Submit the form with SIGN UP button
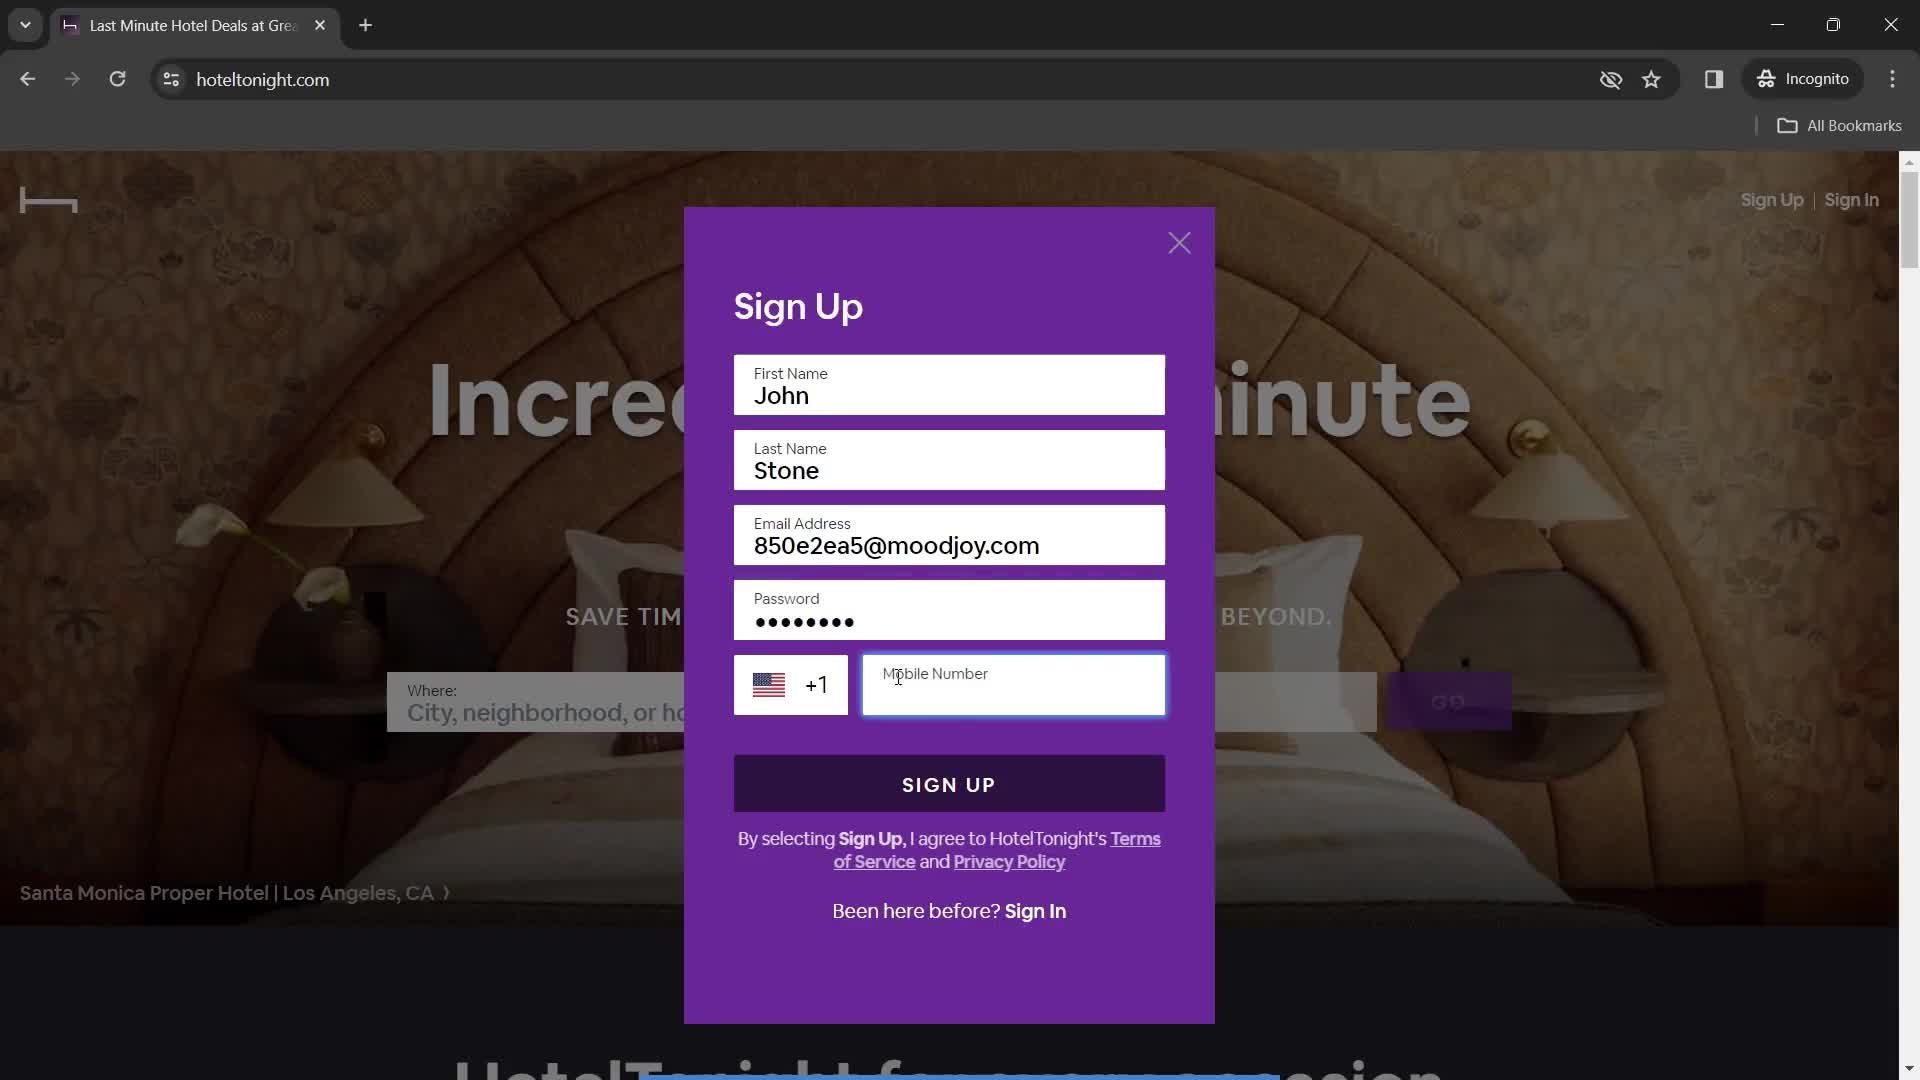This screenshot has width=1920, height=1080. point(949,784)
